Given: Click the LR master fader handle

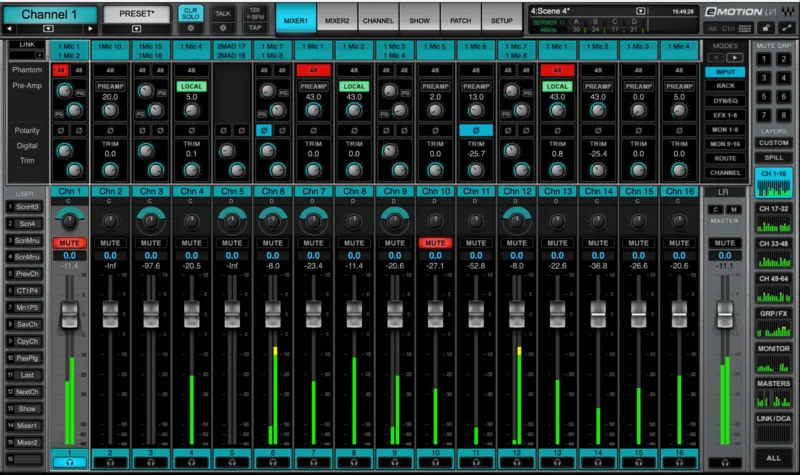Looking at the screenshot, I should point(724,314).
